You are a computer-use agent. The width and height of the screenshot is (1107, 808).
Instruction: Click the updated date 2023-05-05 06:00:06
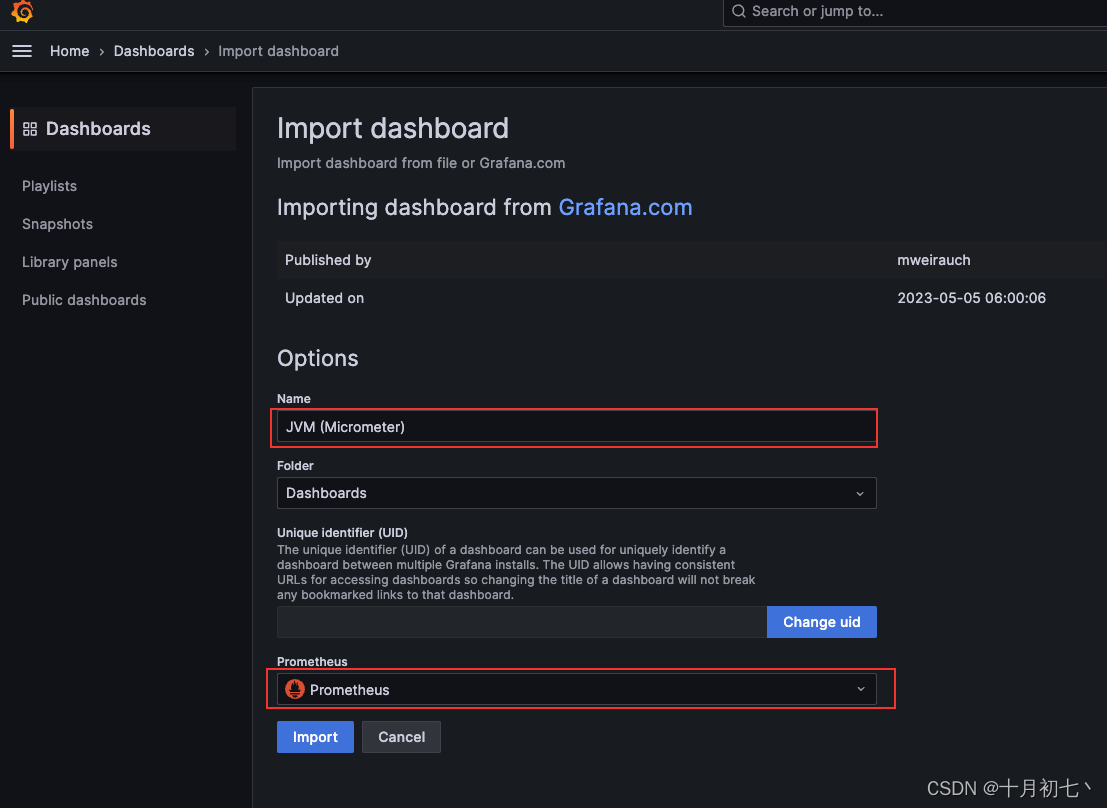[971, 298]
